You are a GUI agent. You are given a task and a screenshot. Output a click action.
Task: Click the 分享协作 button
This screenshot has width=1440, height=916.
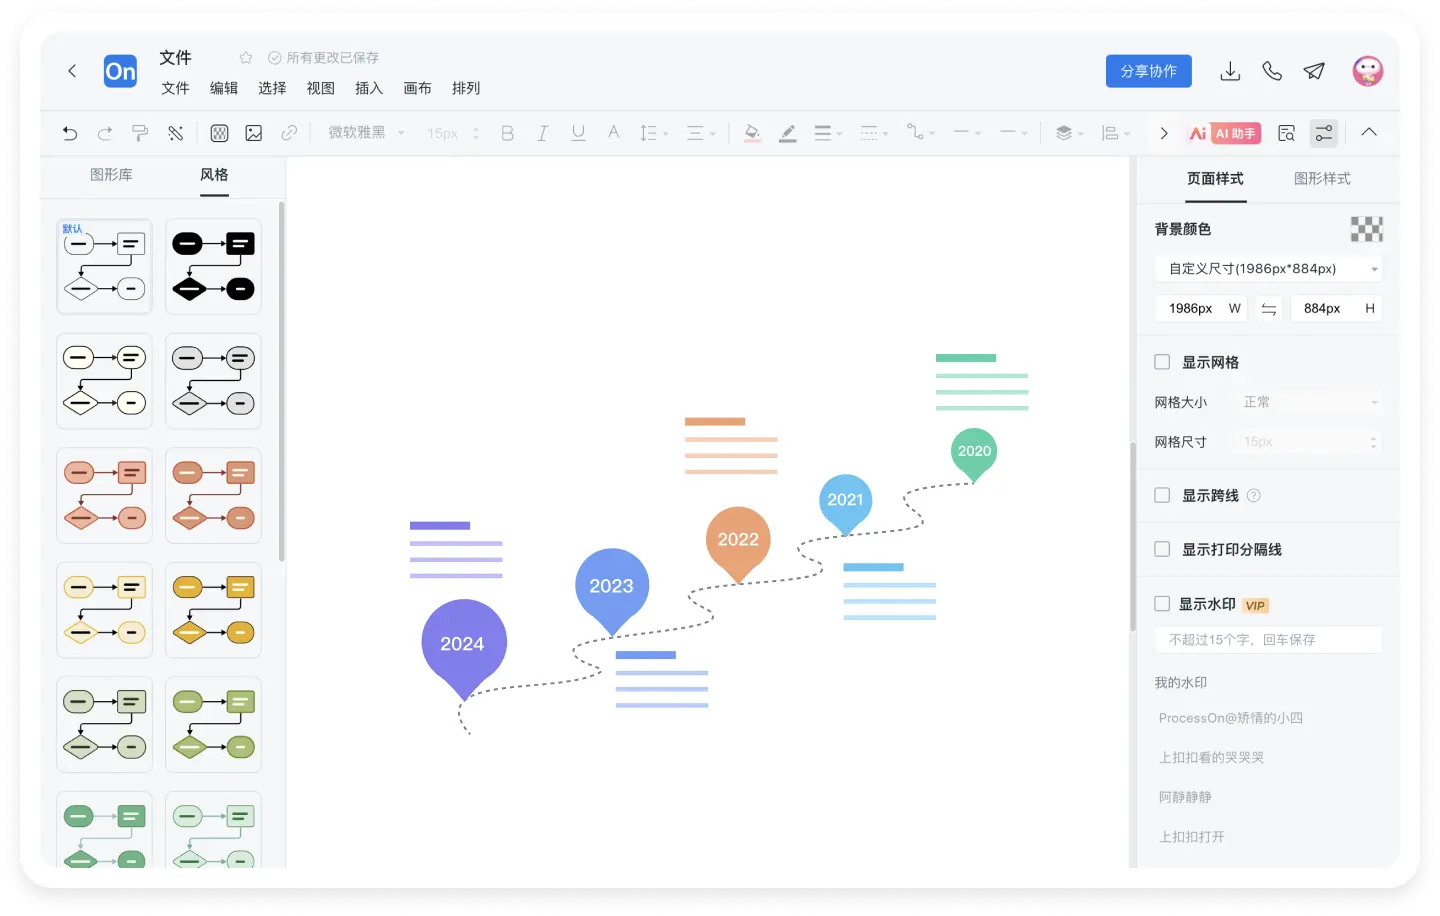1148,71
